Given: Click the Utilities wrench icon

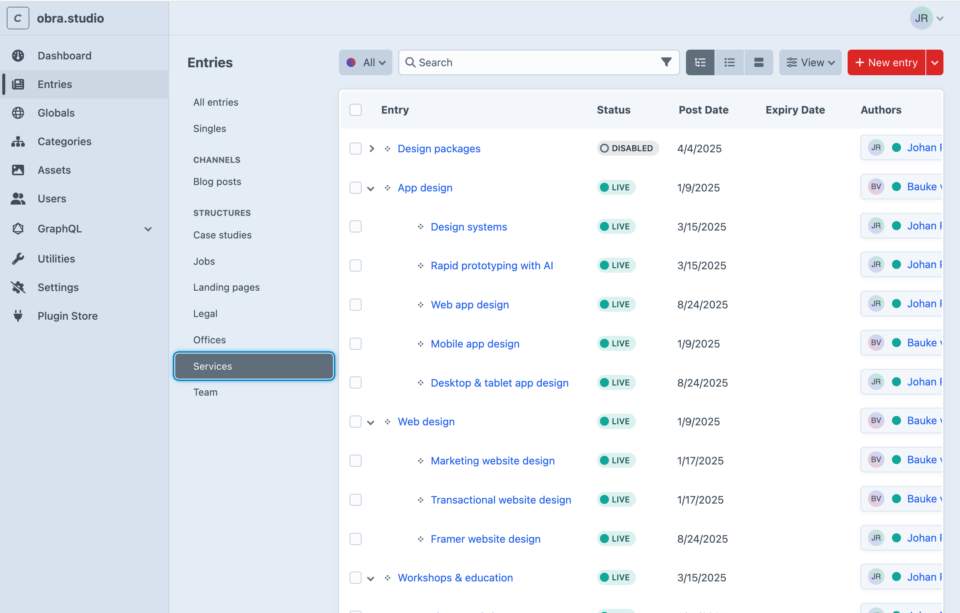Looking at the screenshot, I should 18,259.
